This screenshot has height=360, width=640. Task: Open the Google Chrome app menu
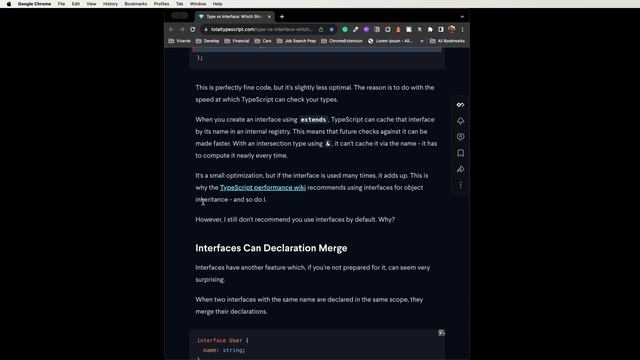click(34, 4)
